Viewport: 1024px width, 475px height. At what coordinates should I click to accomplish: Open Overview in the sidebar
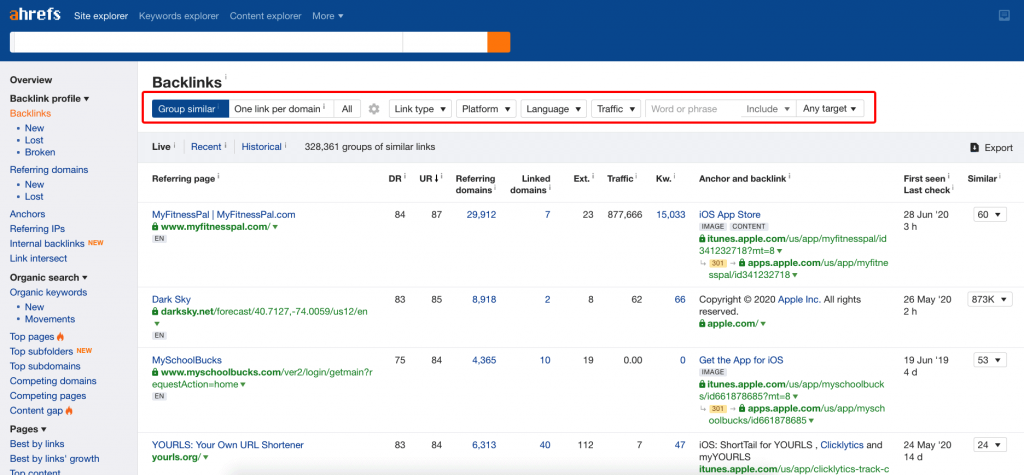pos(31,80)
